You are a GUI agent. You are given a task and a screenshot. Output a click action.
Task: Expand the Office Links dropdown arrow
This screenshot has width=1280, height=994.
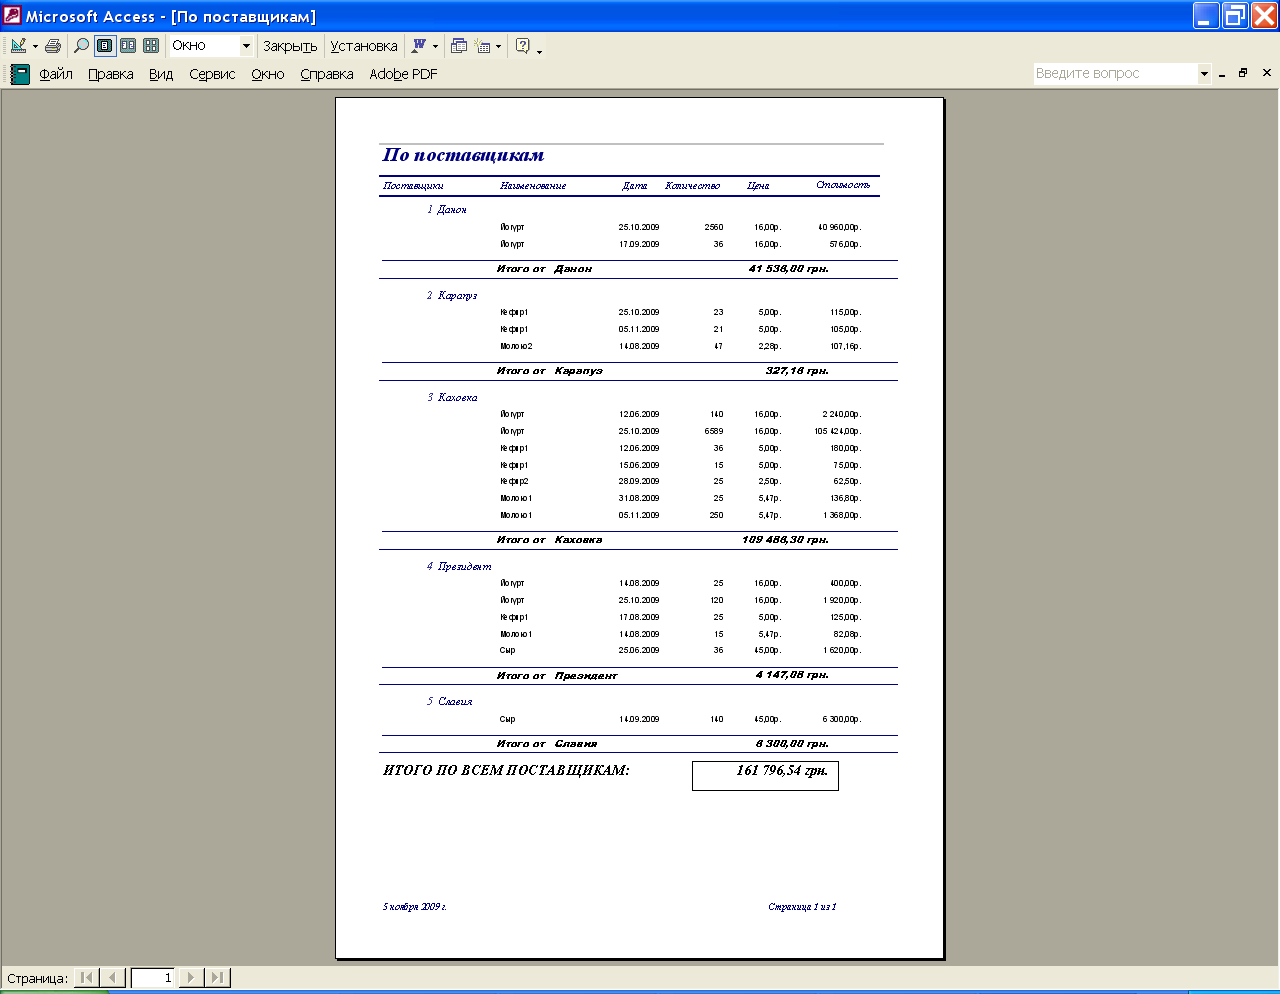point(435,46)
